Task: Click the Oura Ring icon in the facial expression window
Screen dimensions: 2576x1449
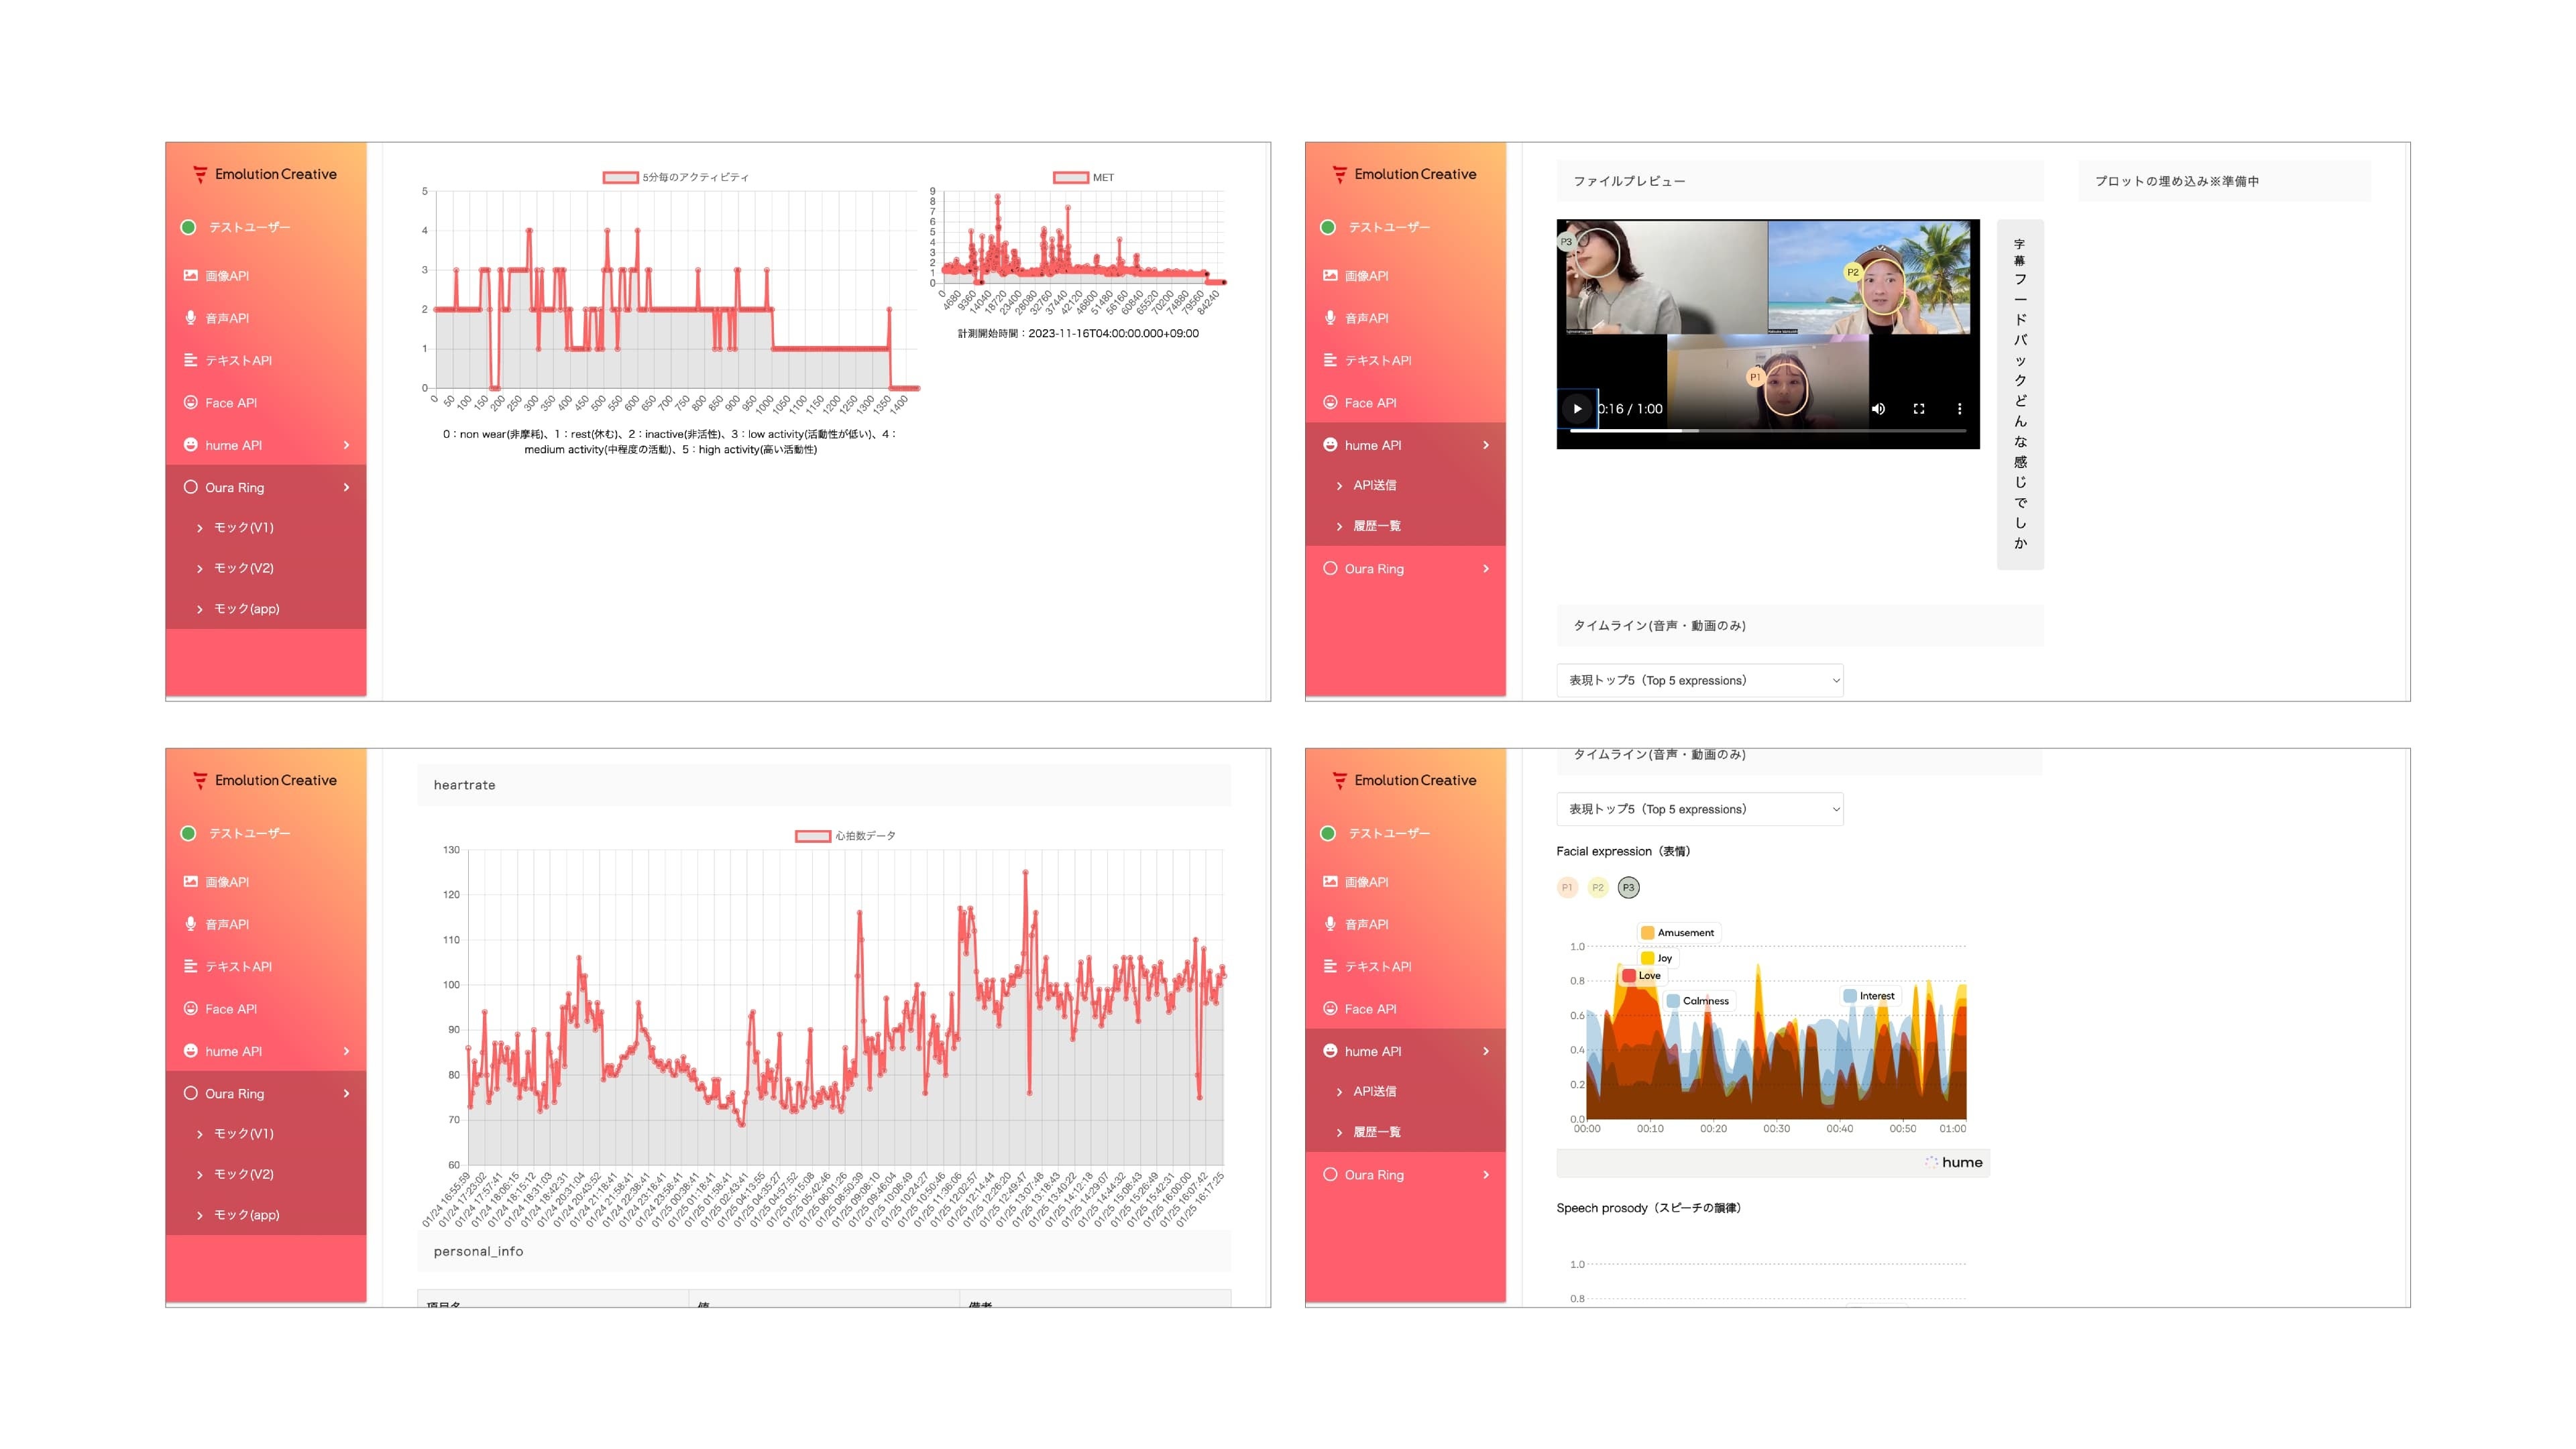Action: [x=1330, y=1174]
